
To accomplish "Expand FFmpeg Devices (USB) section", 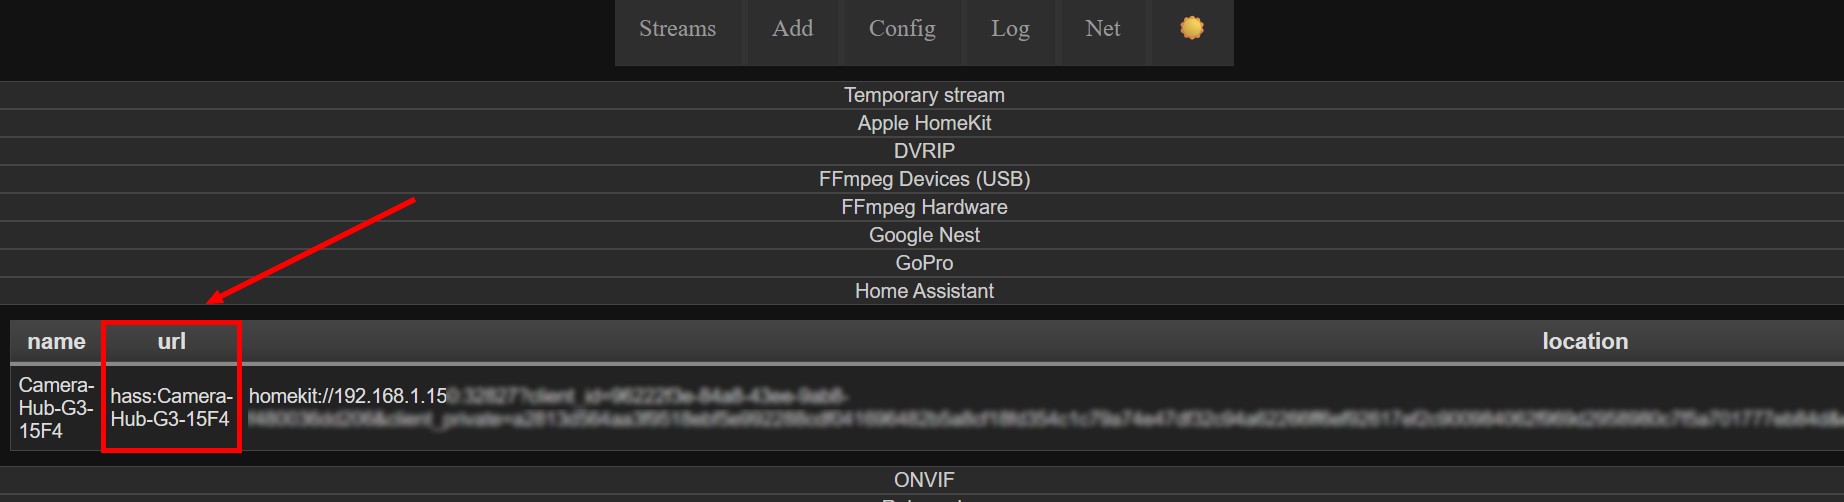I will 922,179.
